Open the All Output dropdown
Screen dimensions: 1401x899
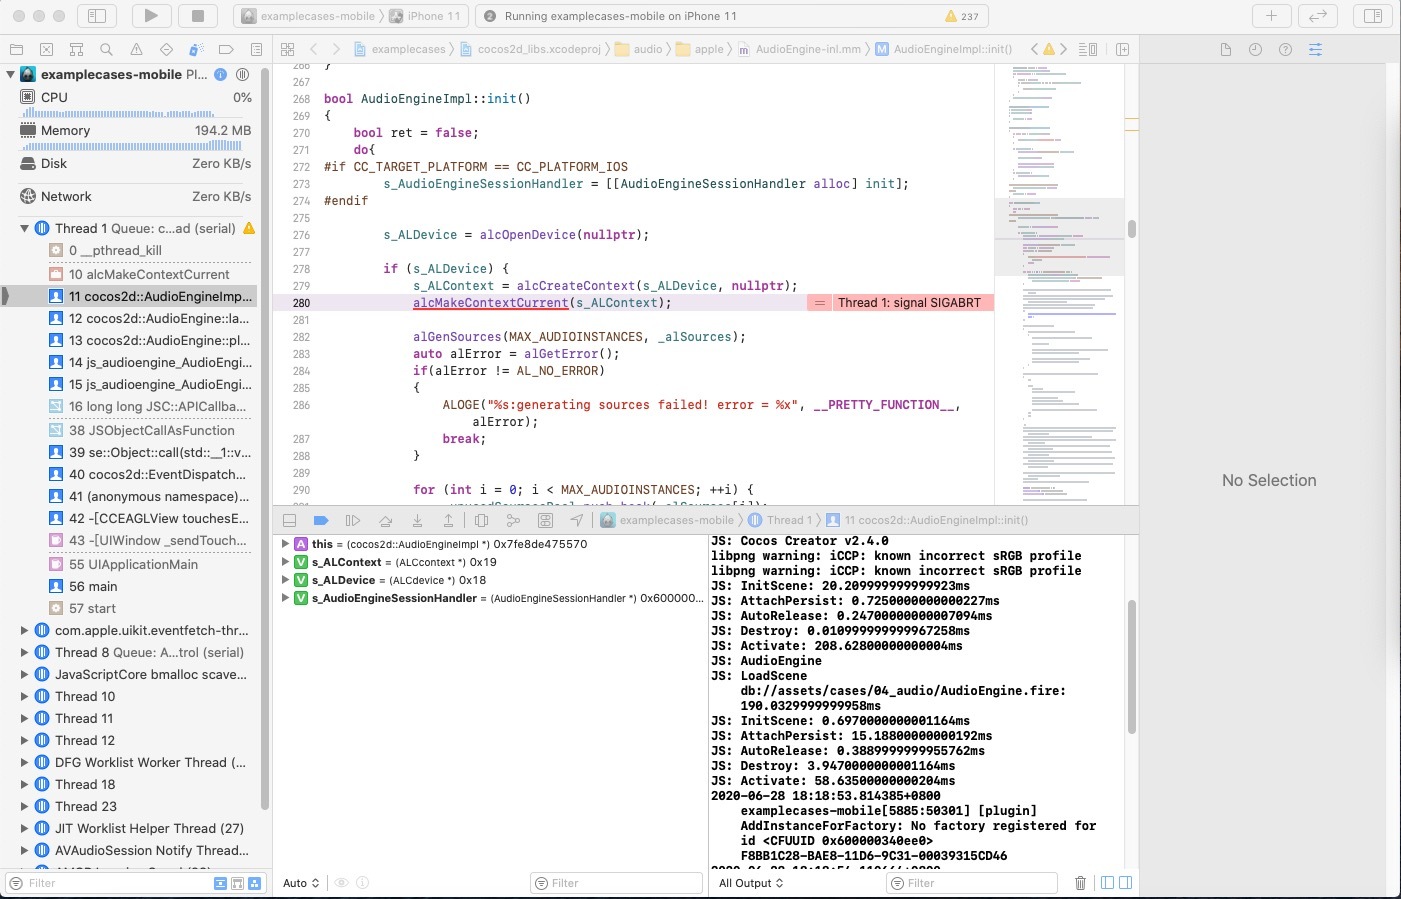click(751, 883)
